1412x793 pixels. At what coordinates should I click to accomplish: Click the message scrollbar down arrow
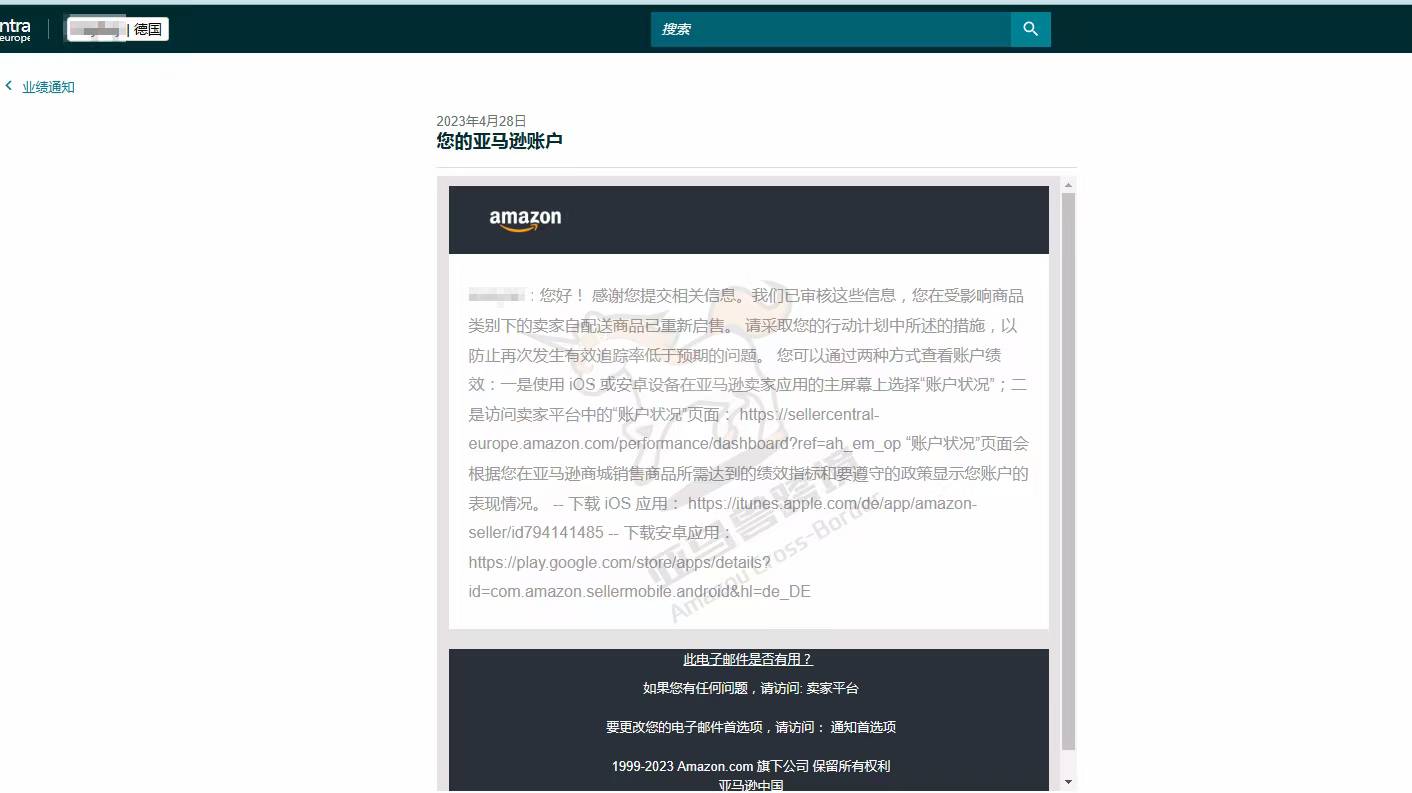coord(1068,782)
